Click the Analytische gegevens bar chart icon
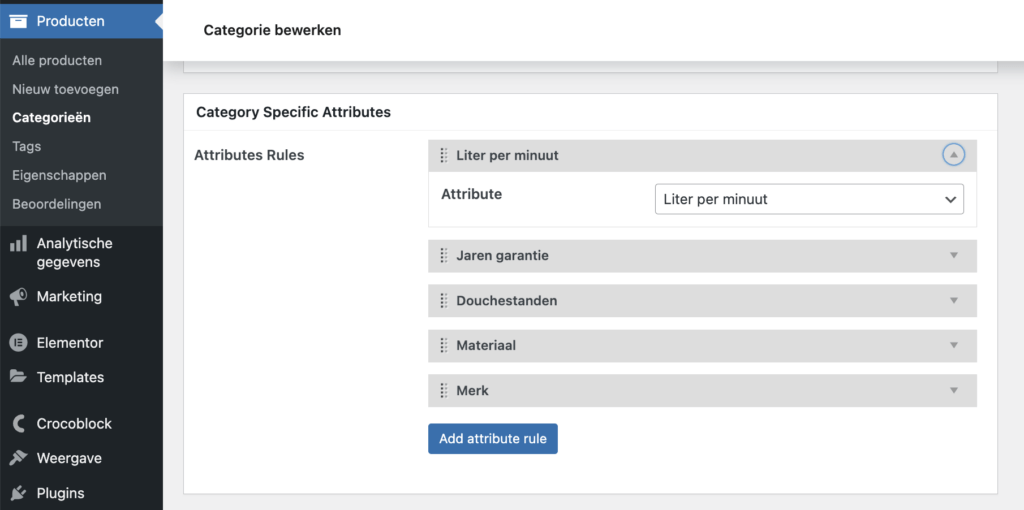The width and height of the screenshot is (1024, 510). (x=18, y=244)
